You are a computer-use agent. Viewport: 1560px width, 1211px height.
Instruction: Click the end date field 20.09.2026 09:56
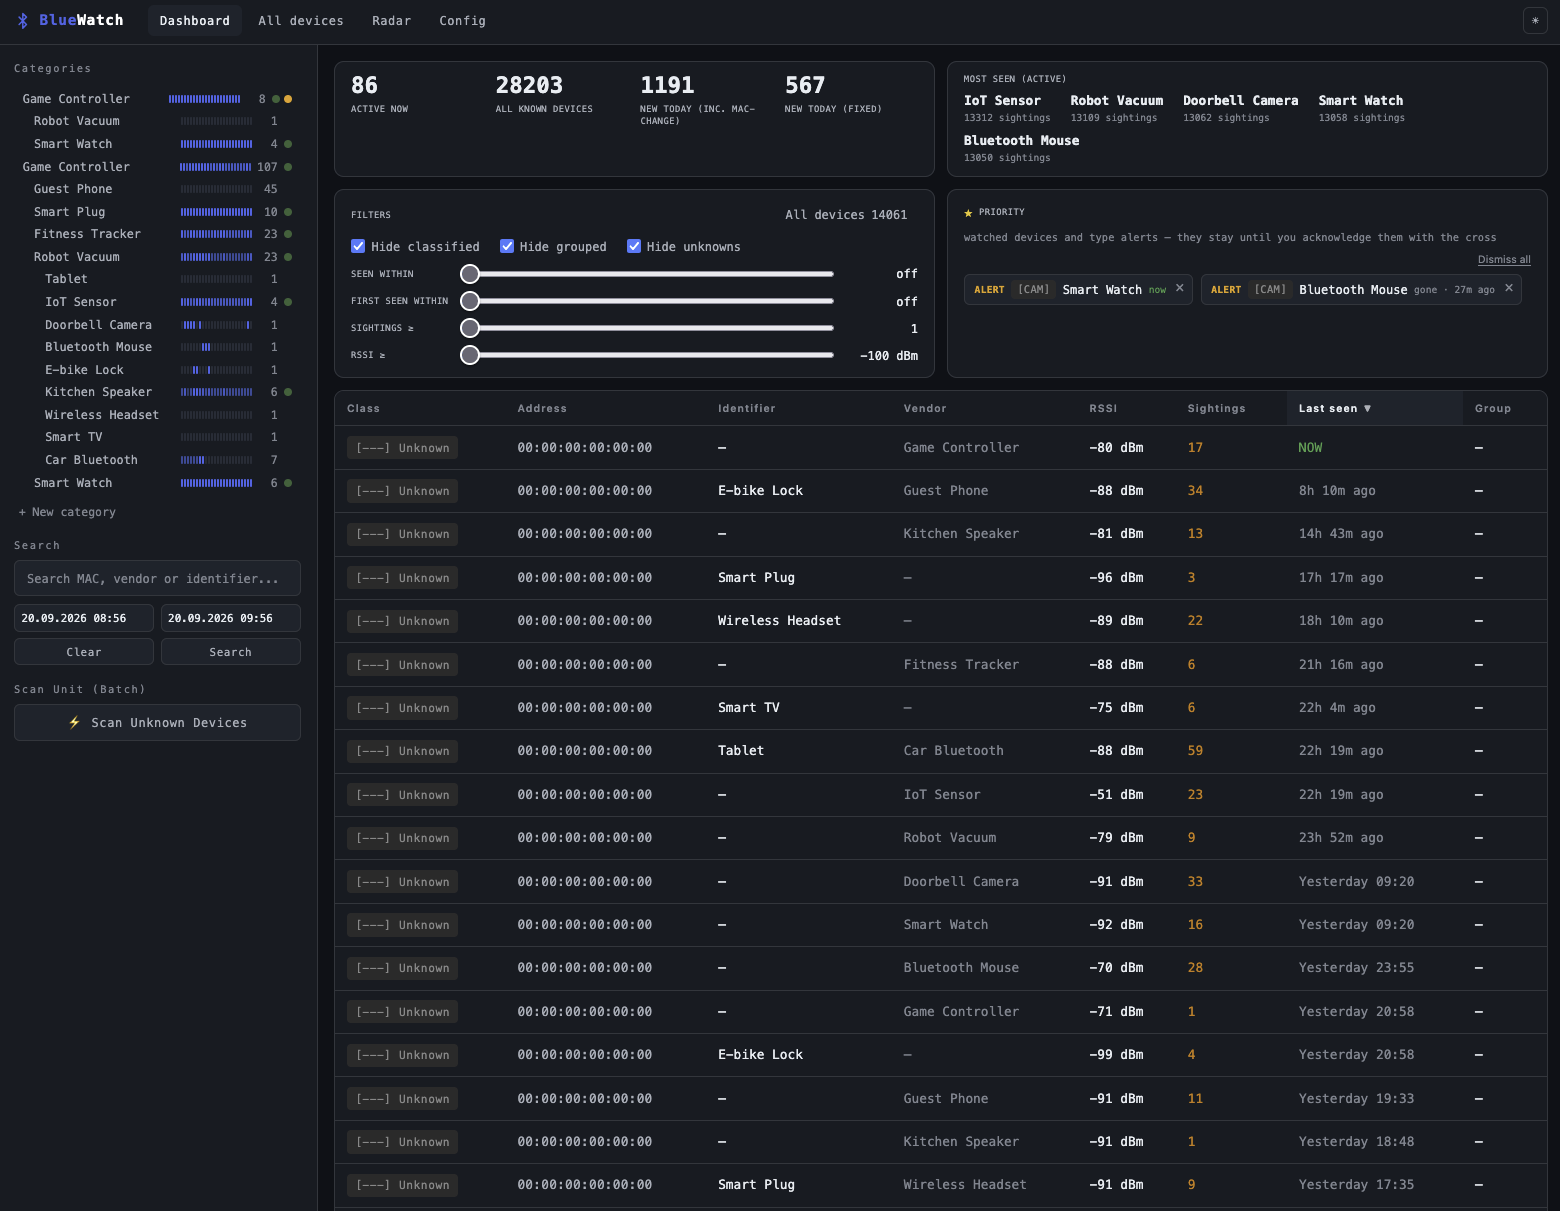pos(231,618)
